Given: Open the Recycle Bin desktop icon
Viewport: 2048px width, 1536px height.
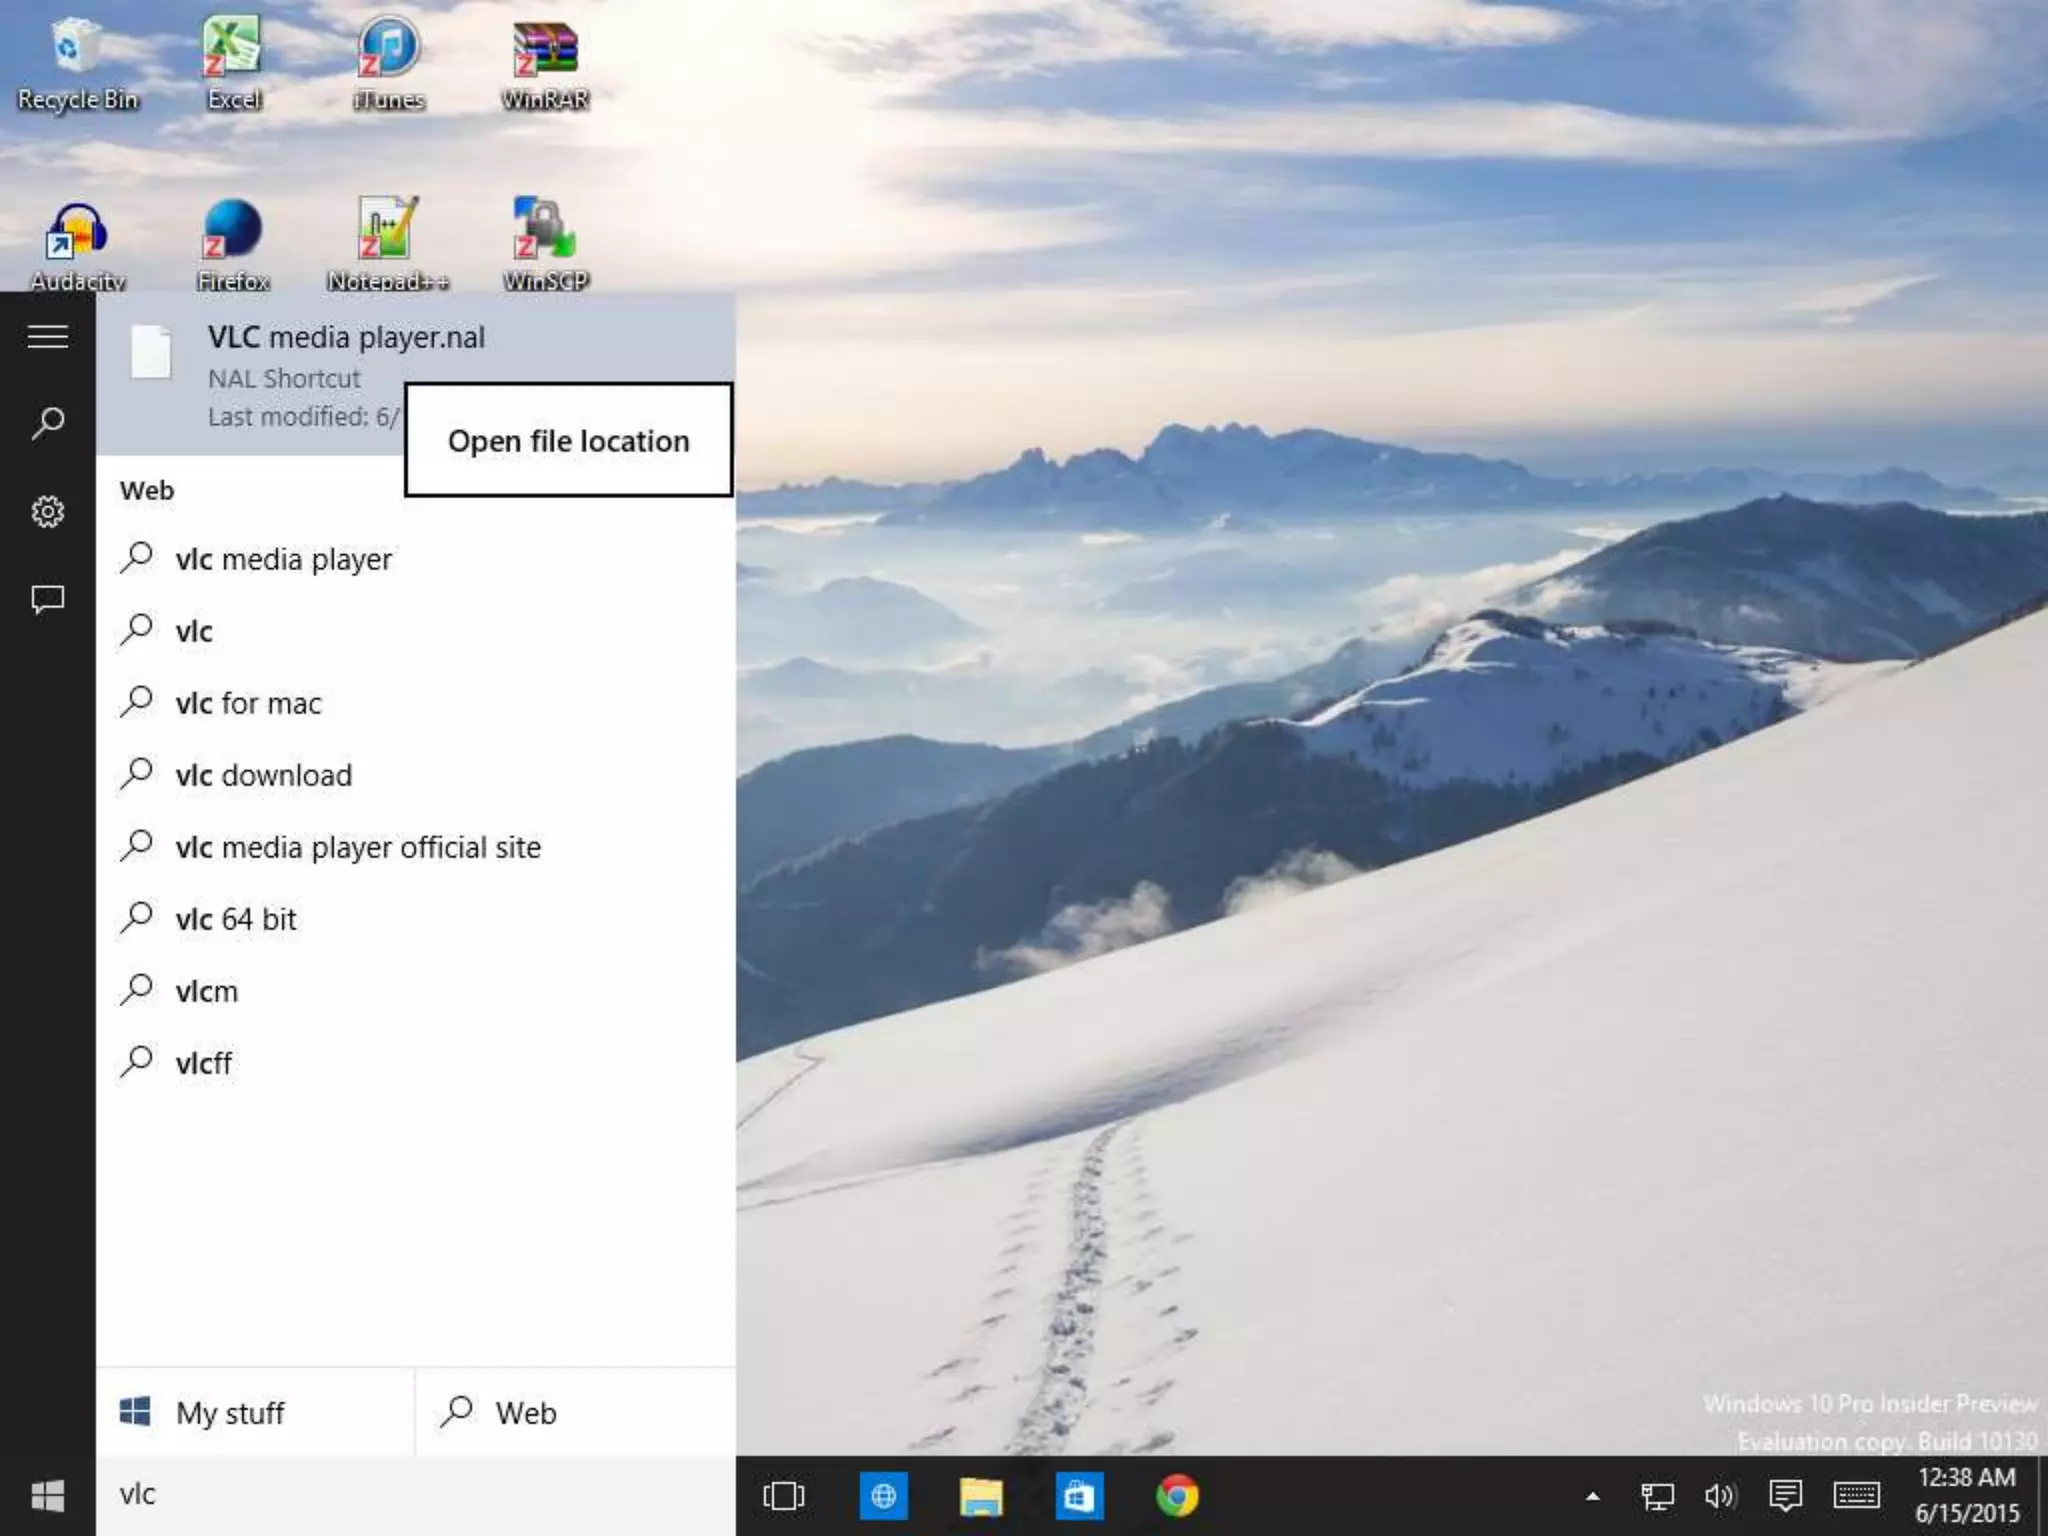Looking at the screenshot, I should [77, 63].
